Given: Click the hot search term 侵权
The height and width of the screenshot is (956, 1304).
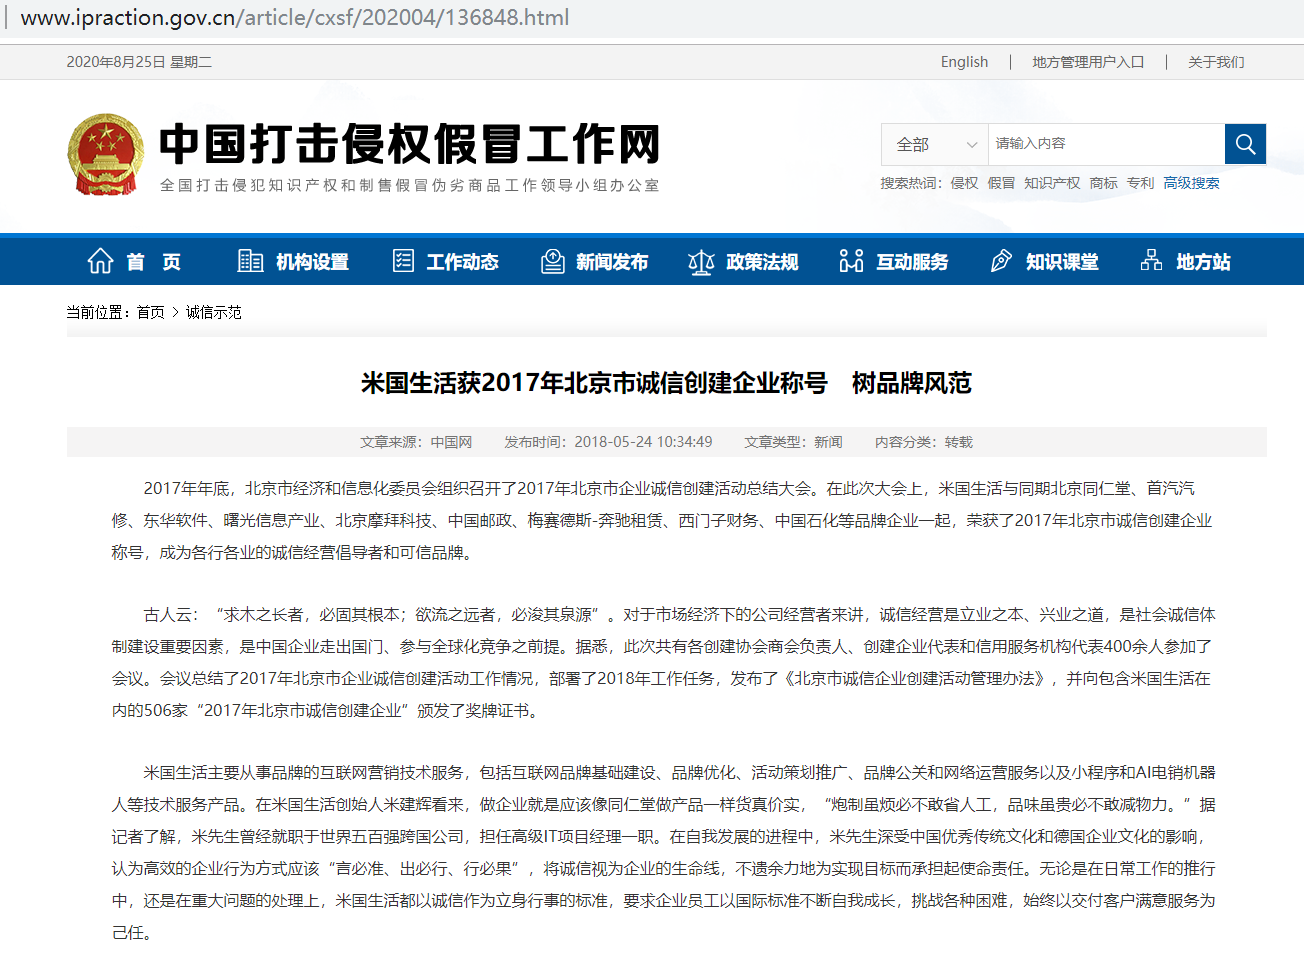Looking at the screenshot, I should [x=964, y=183].
